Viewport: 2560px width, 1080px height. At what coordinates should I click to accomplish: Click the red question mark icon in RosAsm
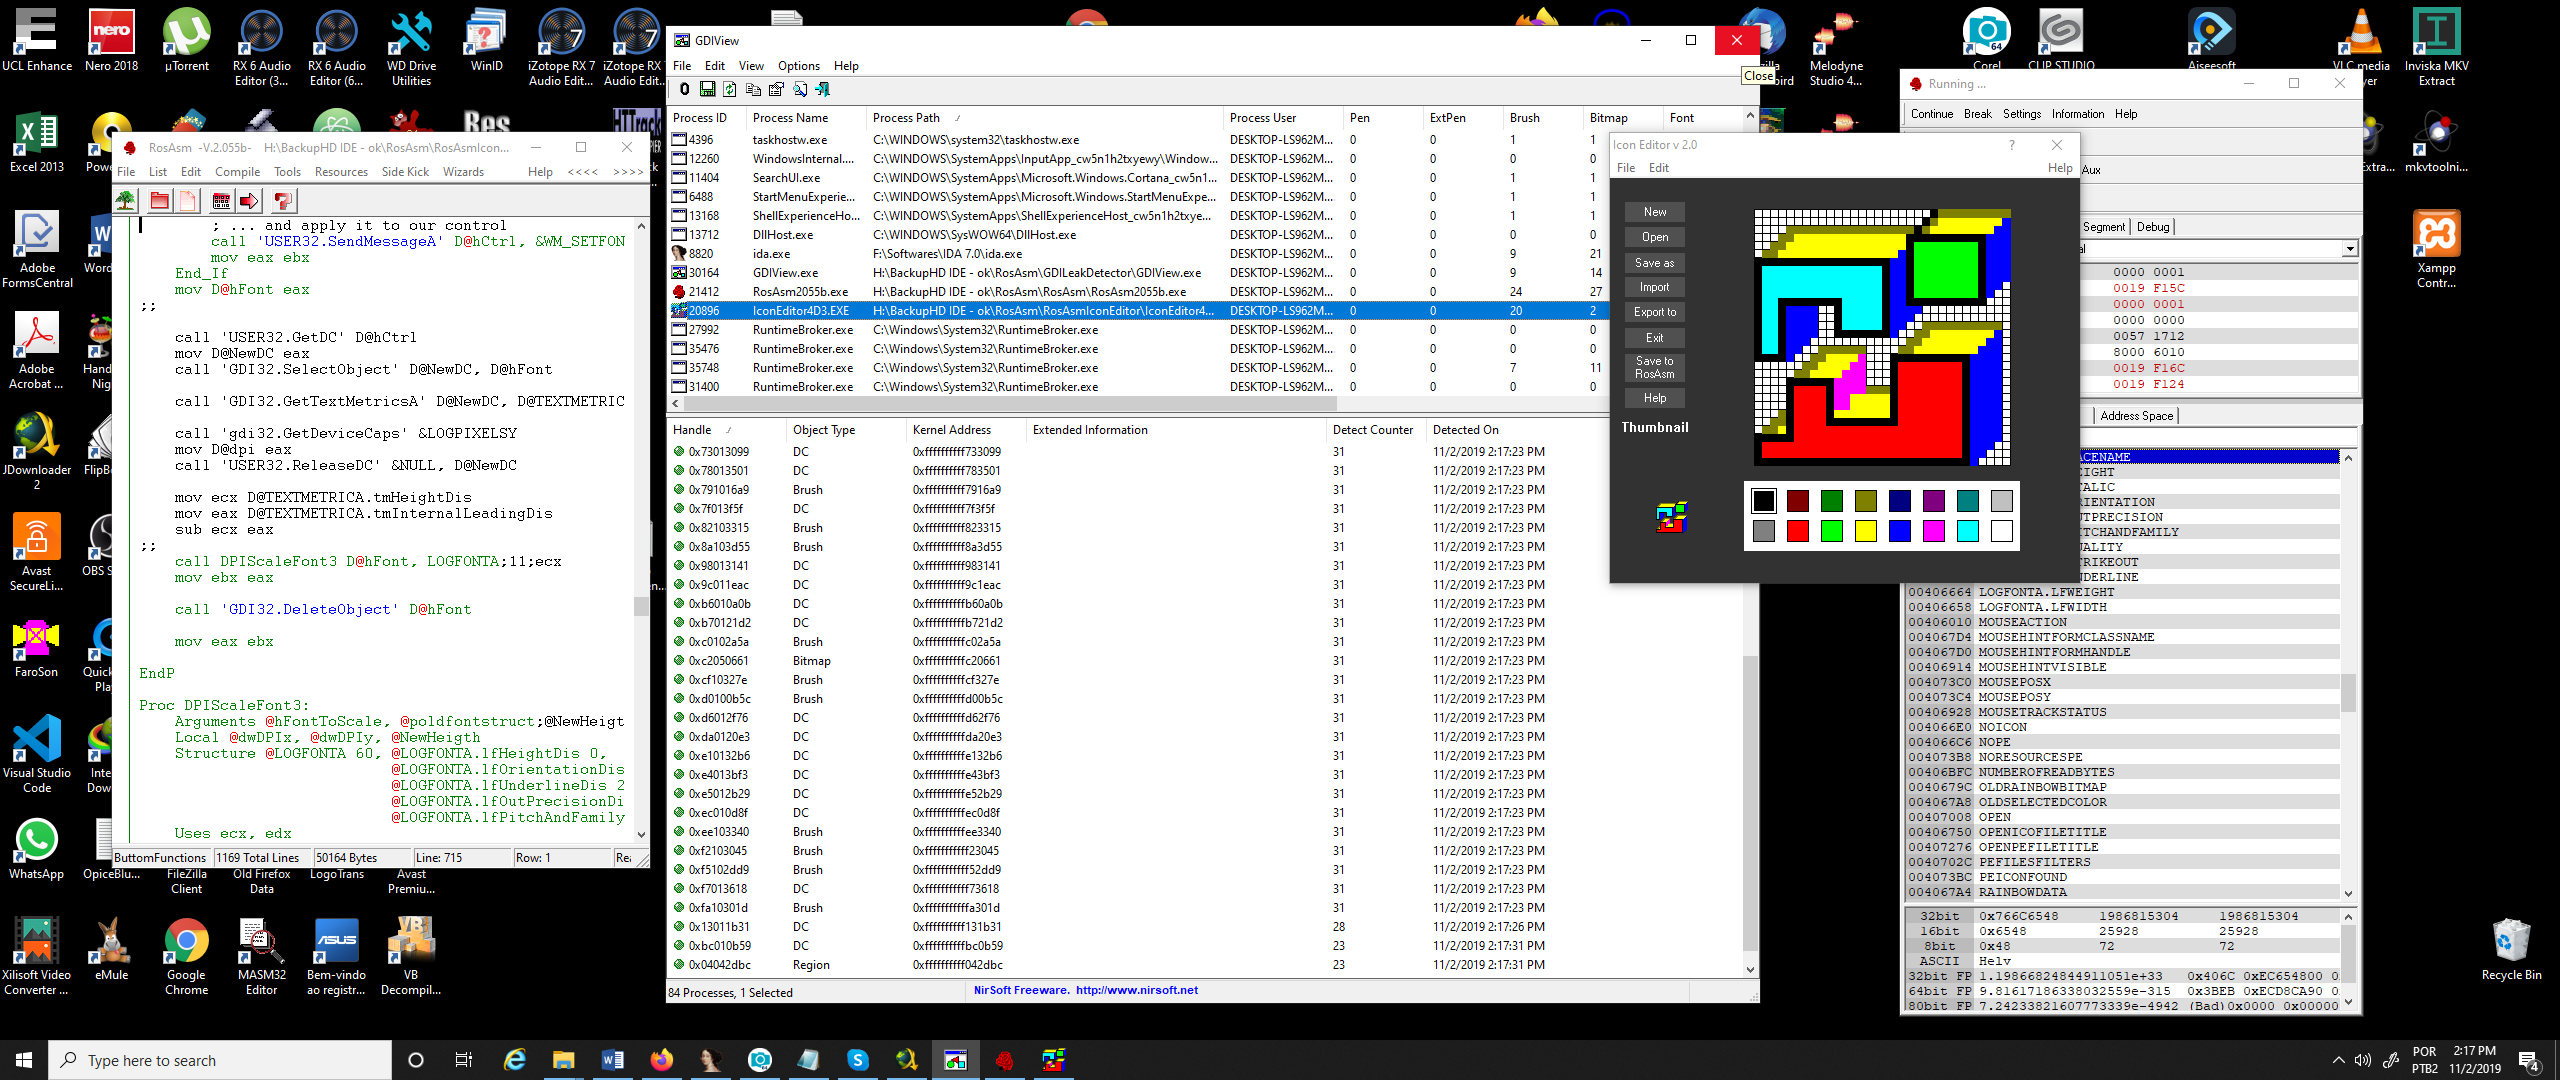coord(283,201)
